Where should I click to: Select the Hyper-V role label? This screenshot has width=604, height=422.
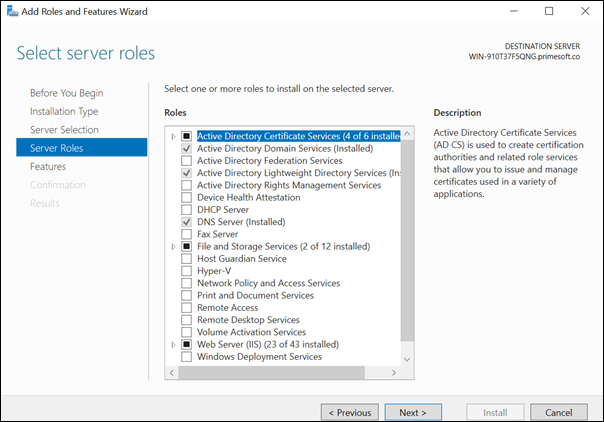point(214,271)
